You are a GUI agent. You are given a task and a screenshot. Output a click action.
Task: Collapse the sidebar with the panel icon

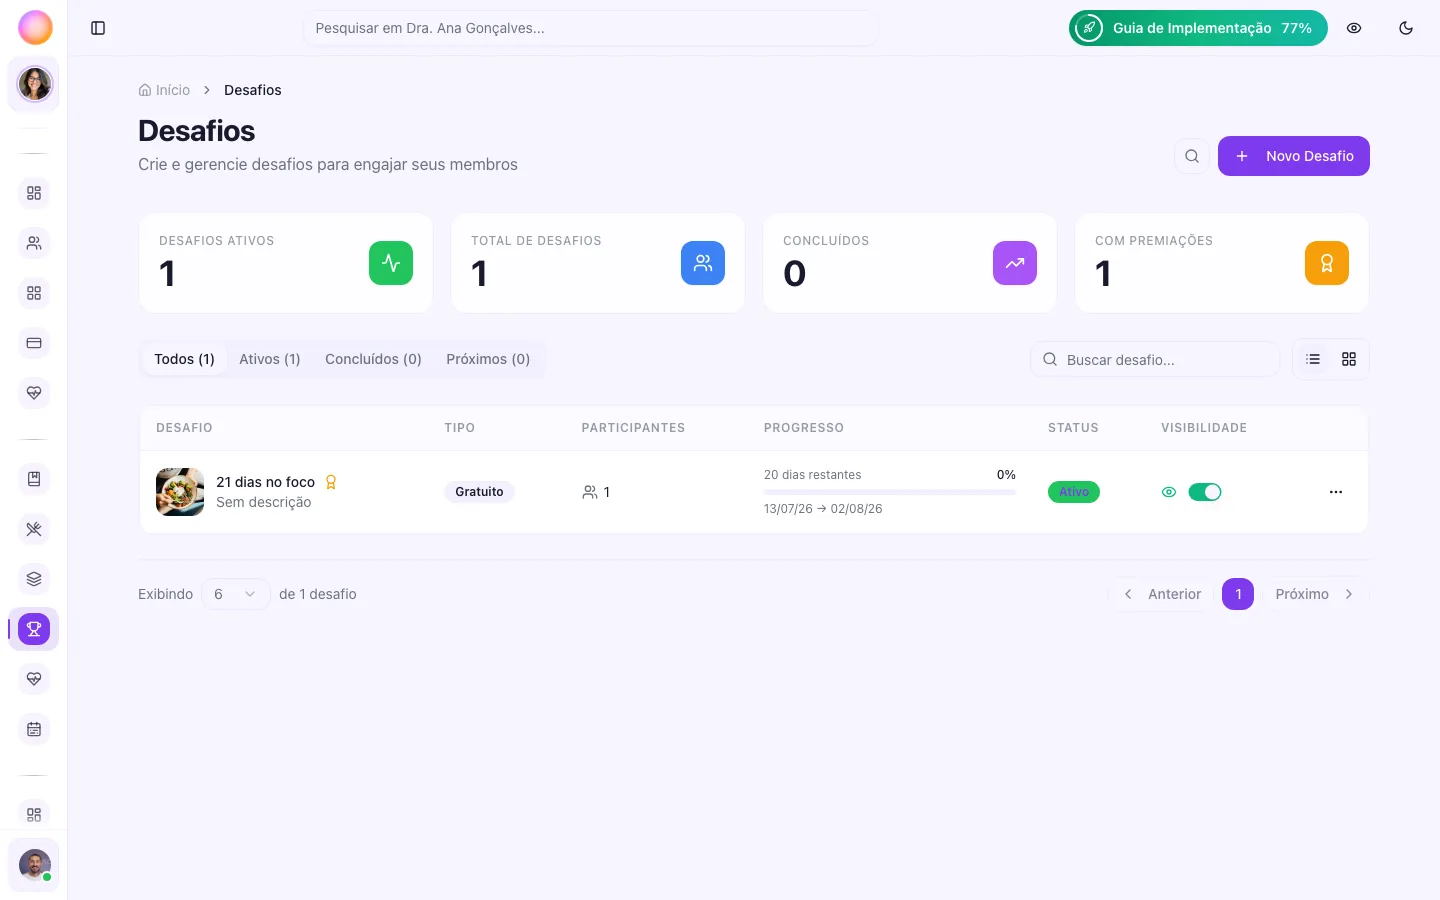click(x=98, y=28)
